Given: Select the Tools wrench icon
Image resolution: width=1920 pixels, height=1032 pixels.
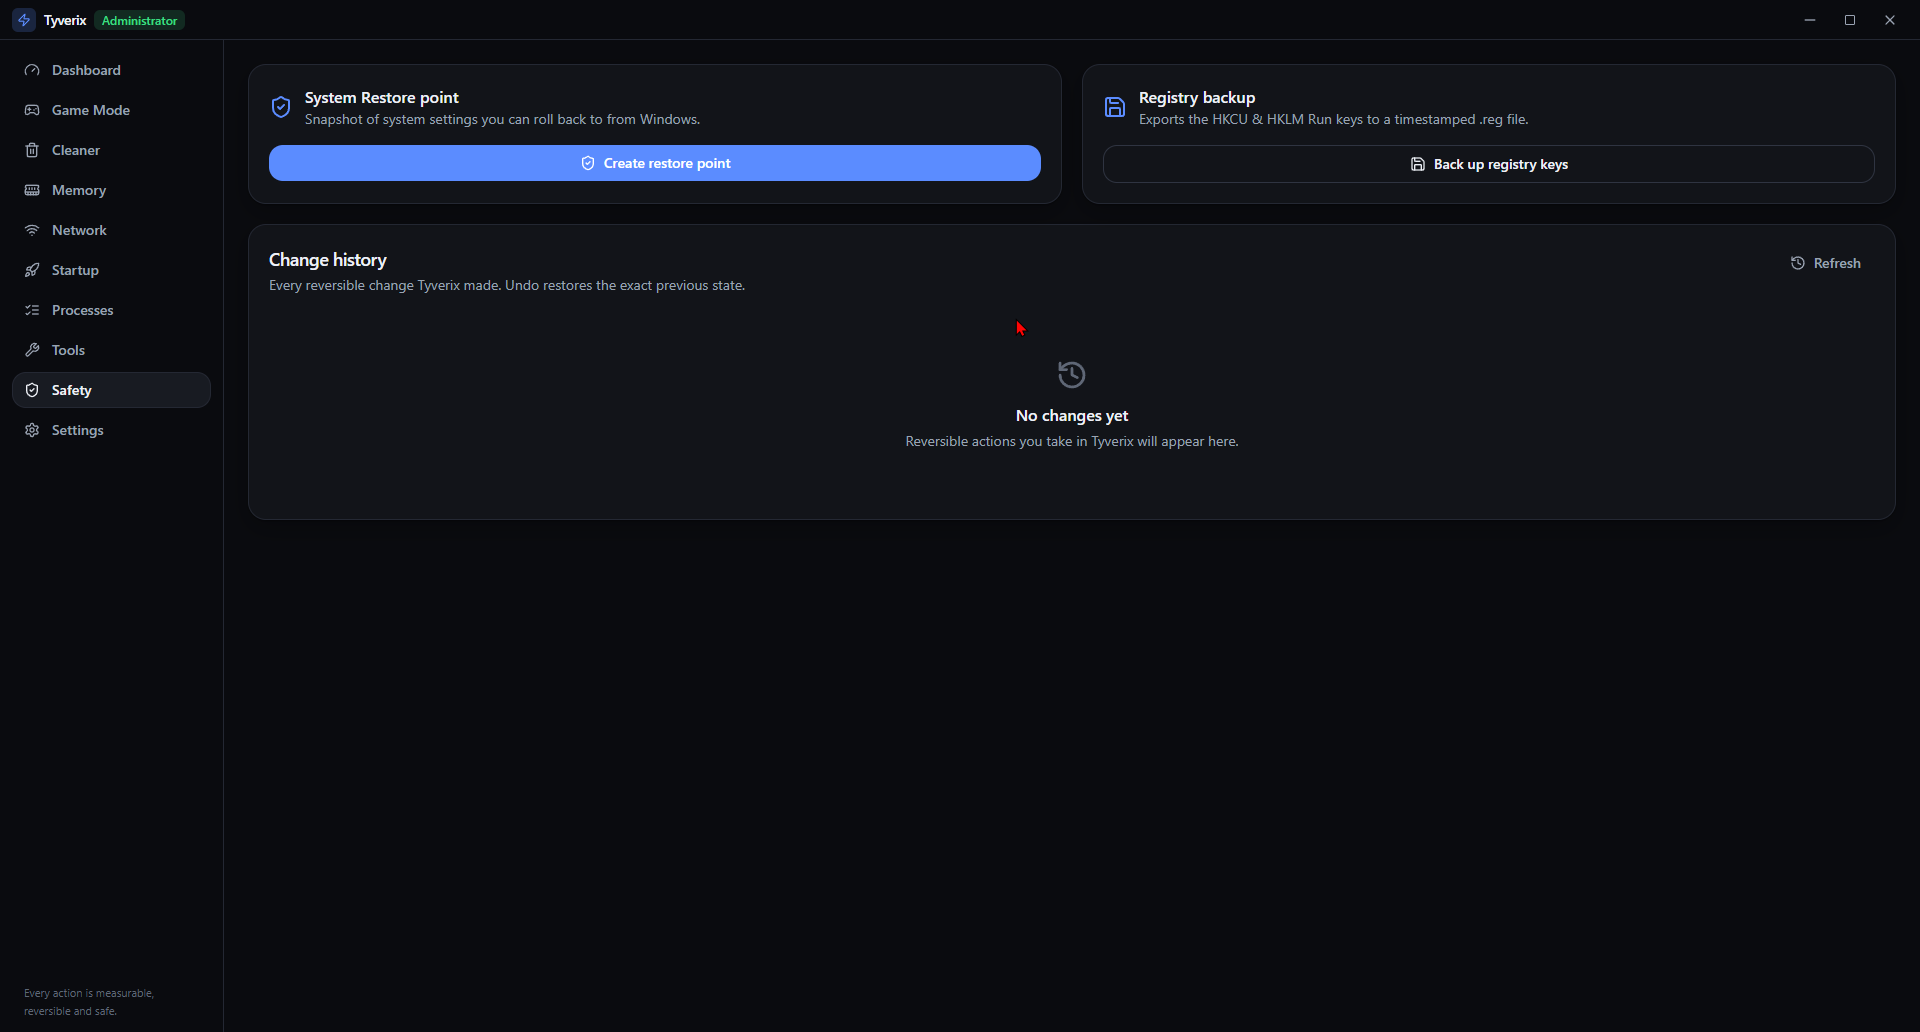Looking at the screenshot, I should pyautogui.click(x=32, y=350).
